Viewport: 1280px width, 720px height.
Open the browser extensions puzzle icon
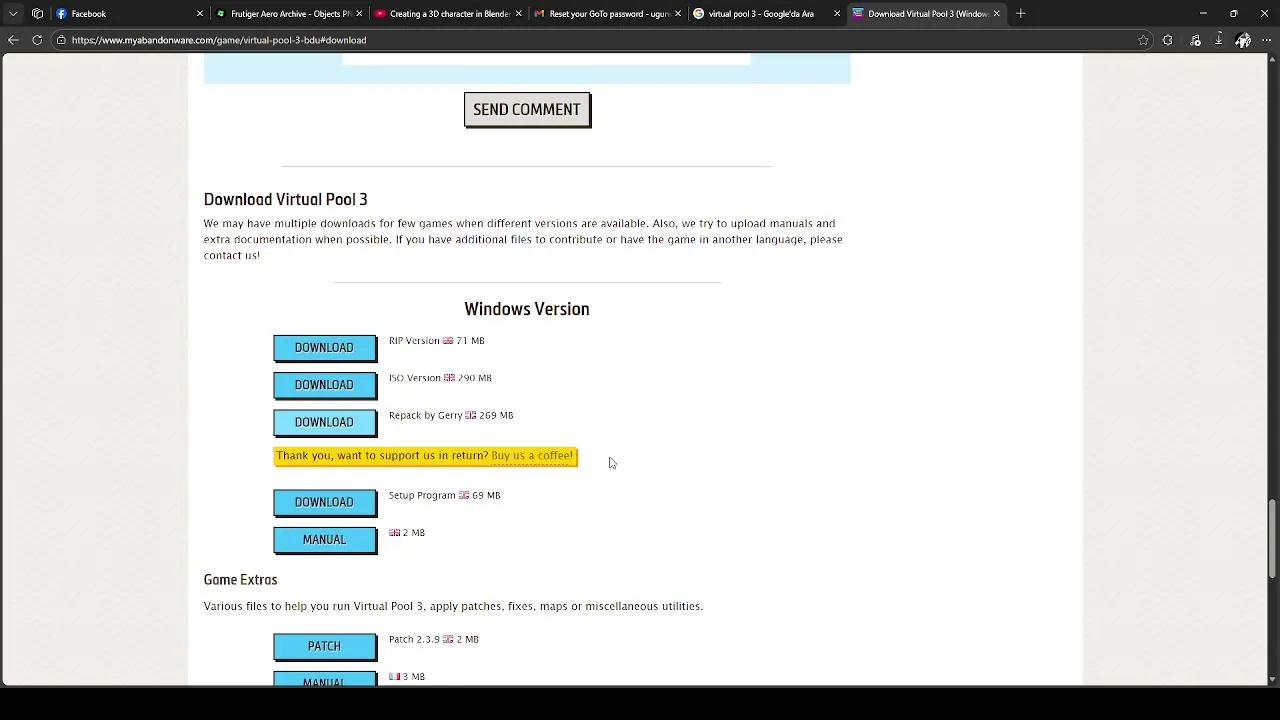coord(1167,40)
